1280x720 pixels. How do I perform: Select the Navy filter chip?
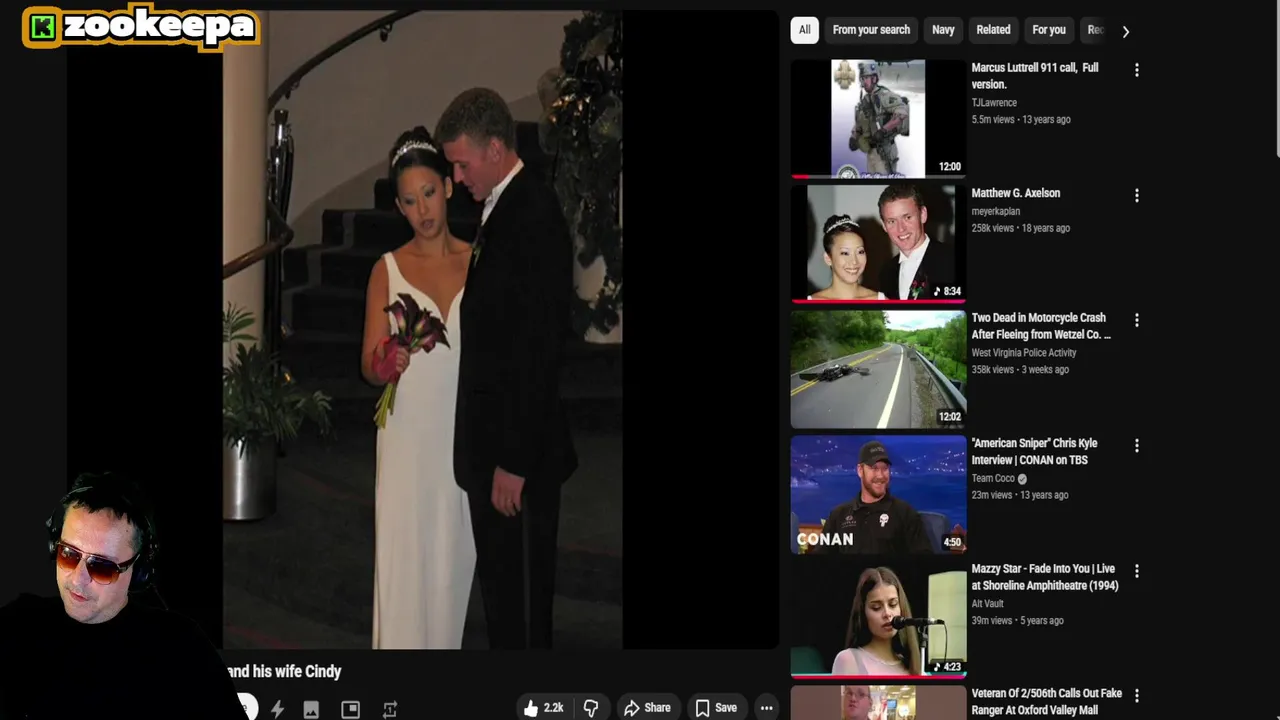click(943, 30)
